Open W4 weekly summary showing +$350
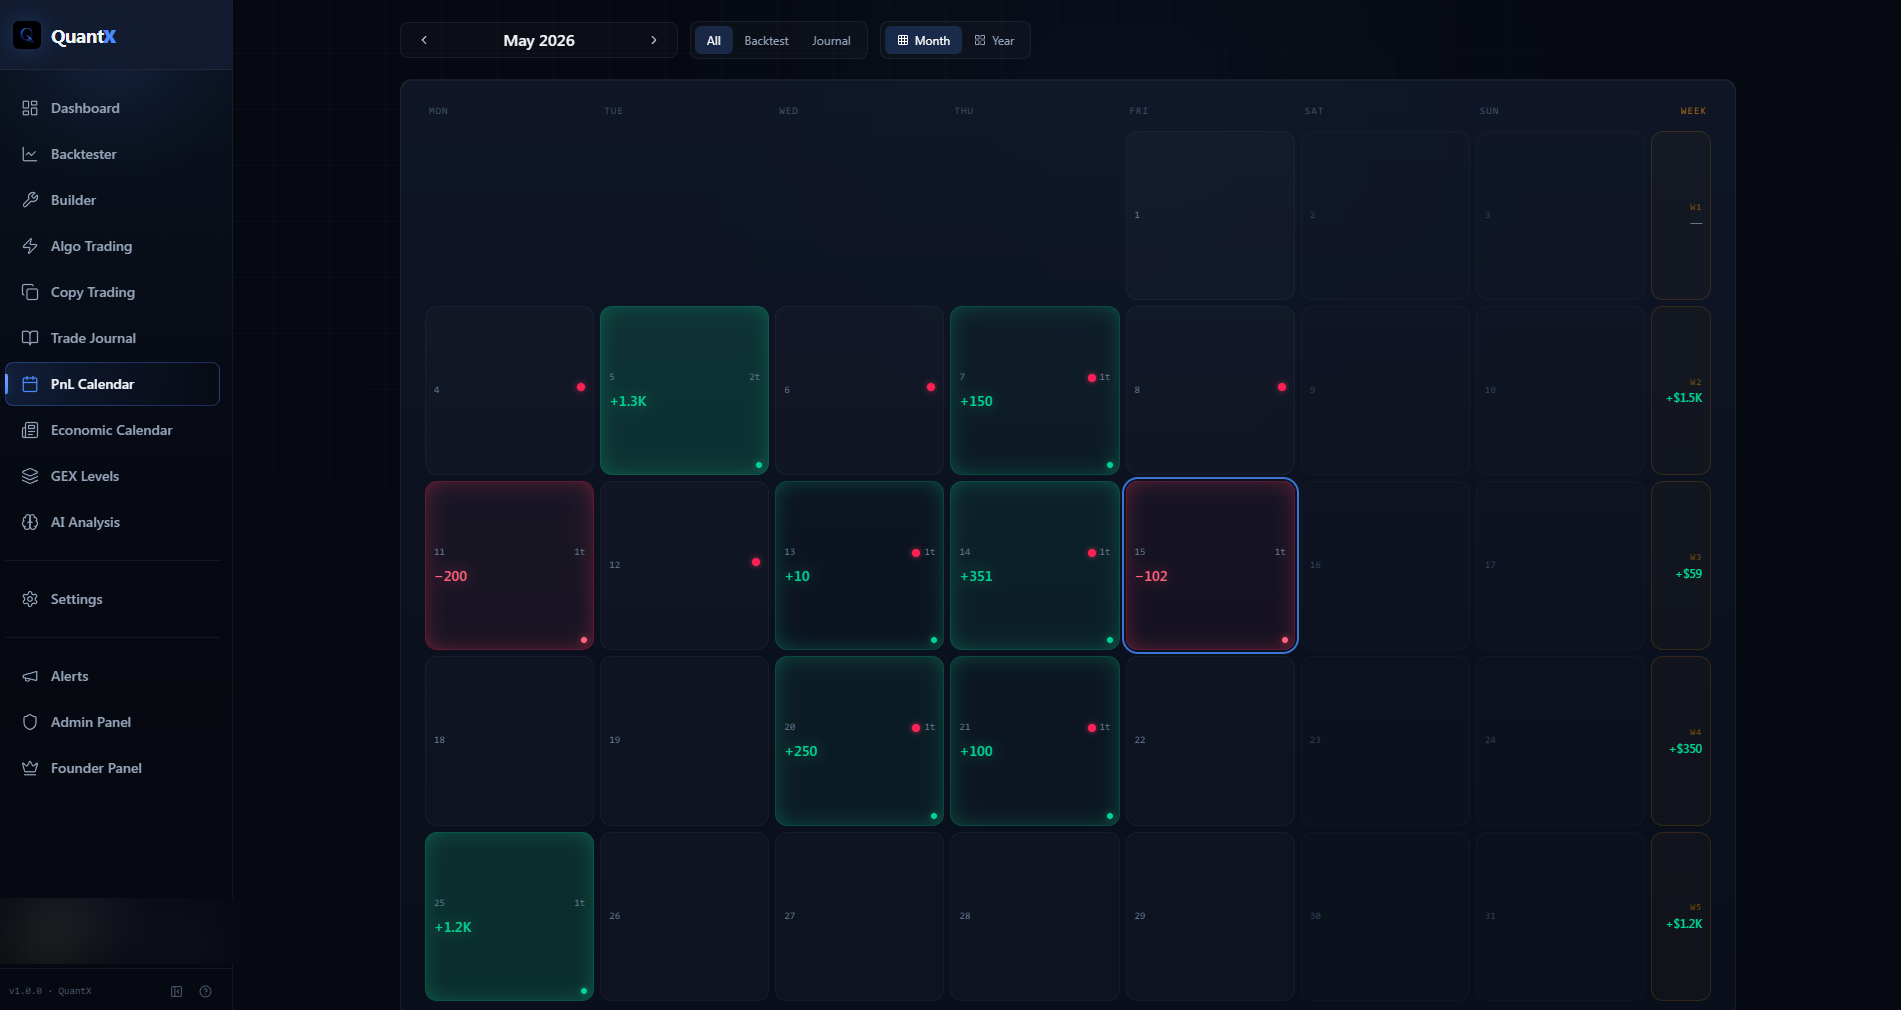The width and height of the screenshot is (1901, 1010). click(x=1681, y=741)
